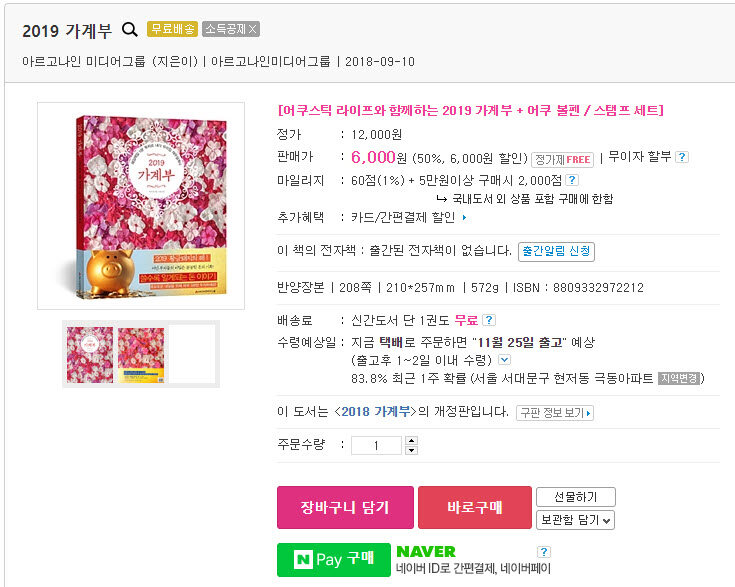Click the 장바구니 담기 button
Screen dimensions: 735x587
(345, 507)
